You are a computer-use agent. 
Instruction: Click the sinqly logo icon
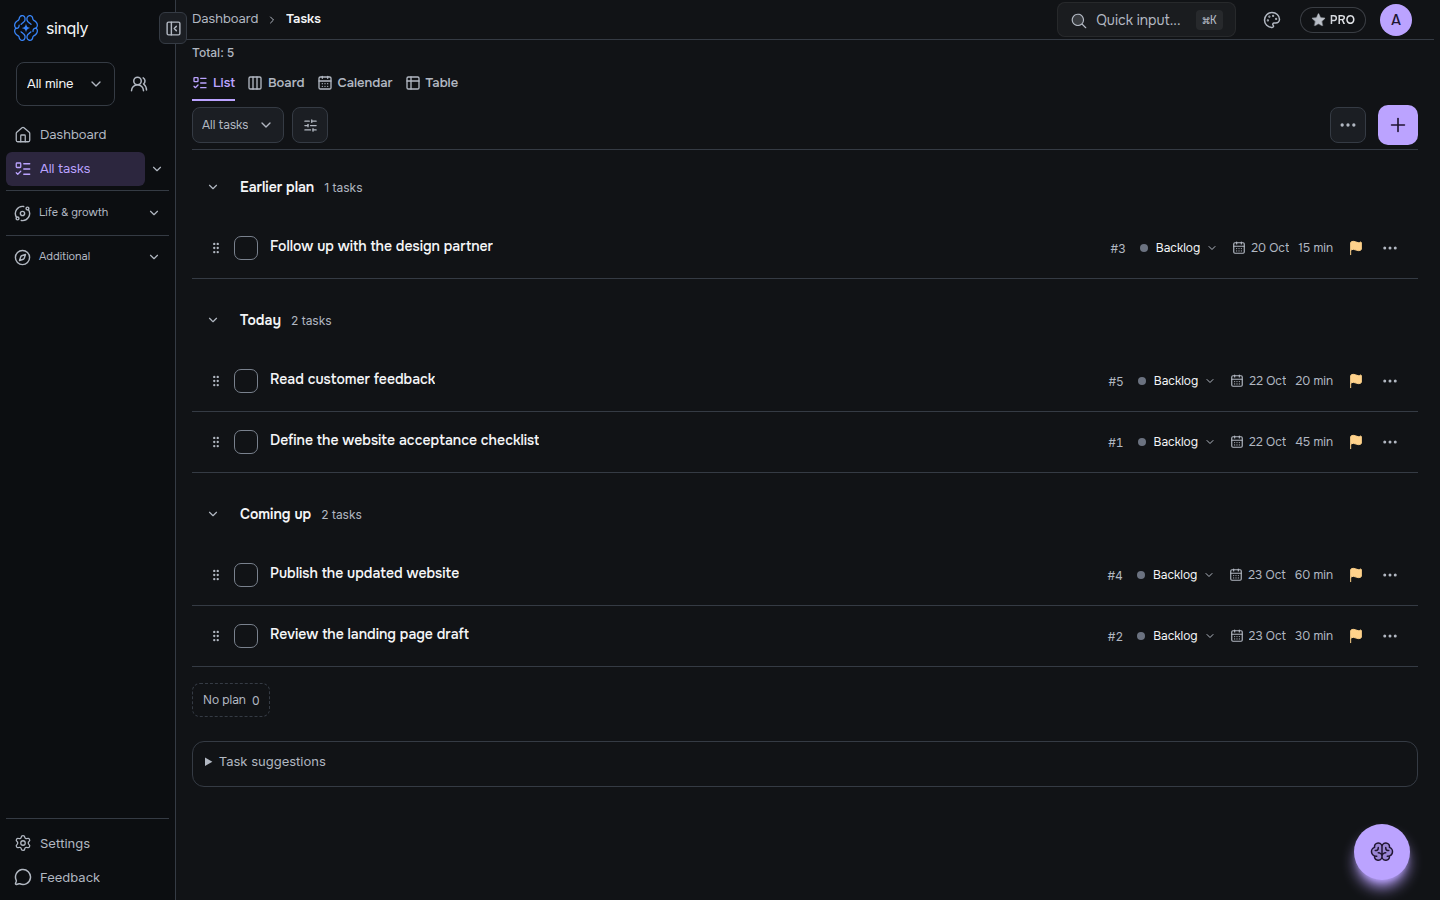click(26, 28)
